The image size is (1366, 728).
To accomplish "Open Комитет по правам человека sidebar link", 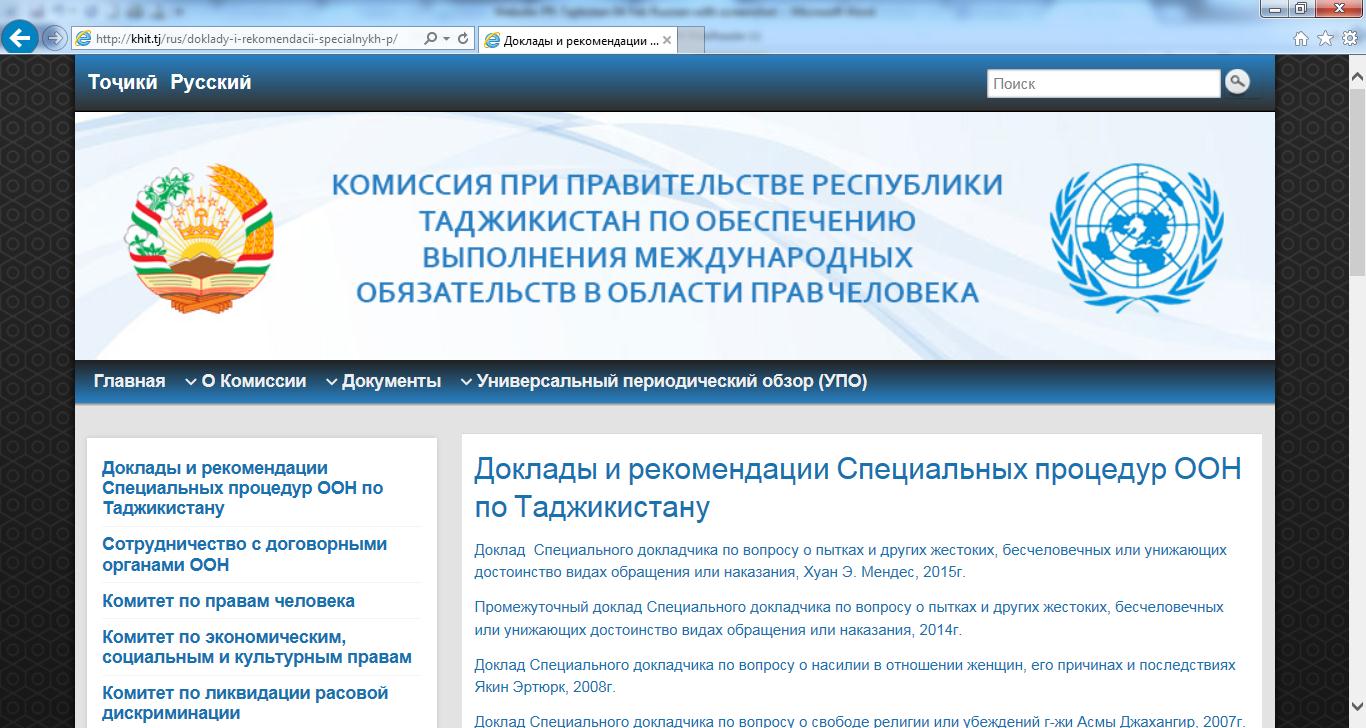I will [x=228, y=601].
